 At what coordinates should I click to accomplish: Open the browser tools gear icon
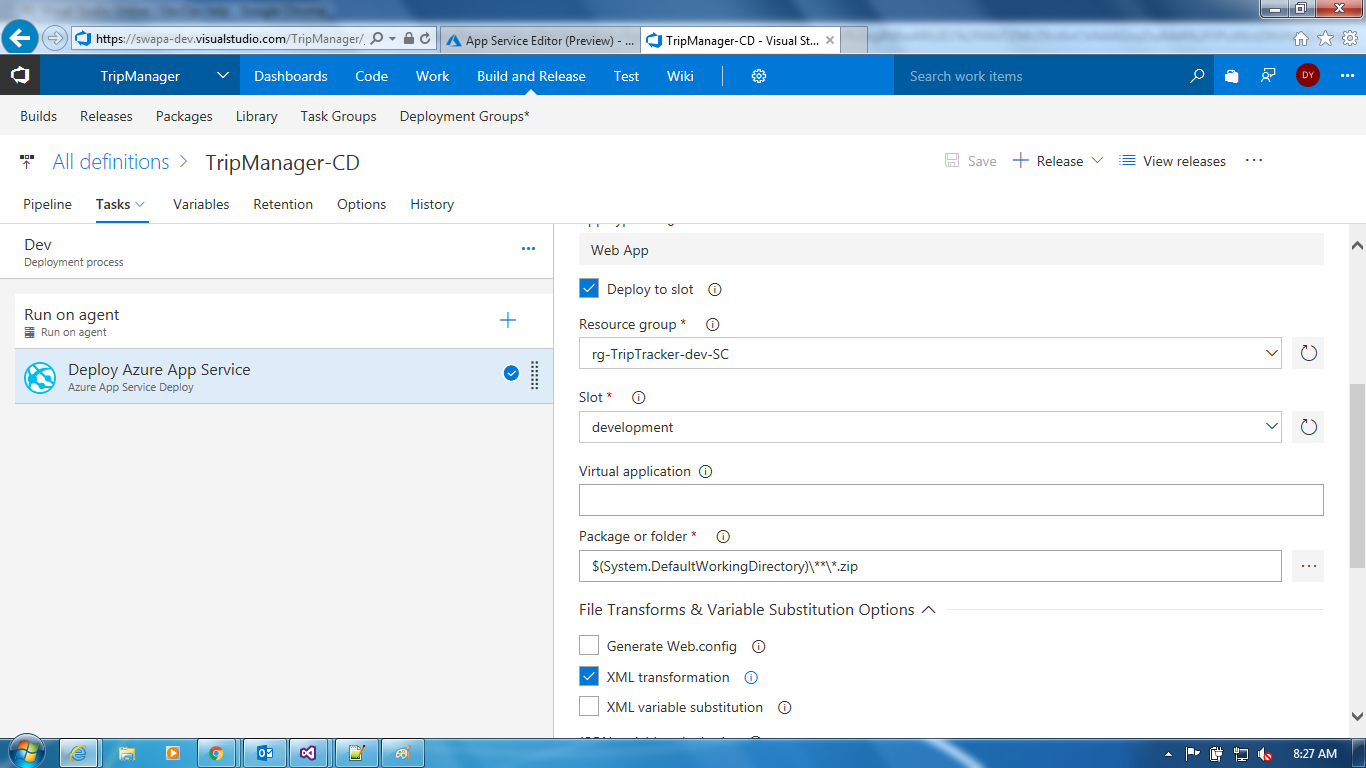click(1349, 39)
